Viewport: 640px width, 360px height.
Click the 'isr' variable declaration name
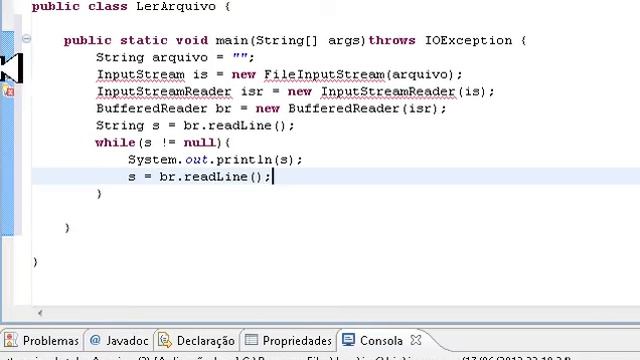[252, 91]
